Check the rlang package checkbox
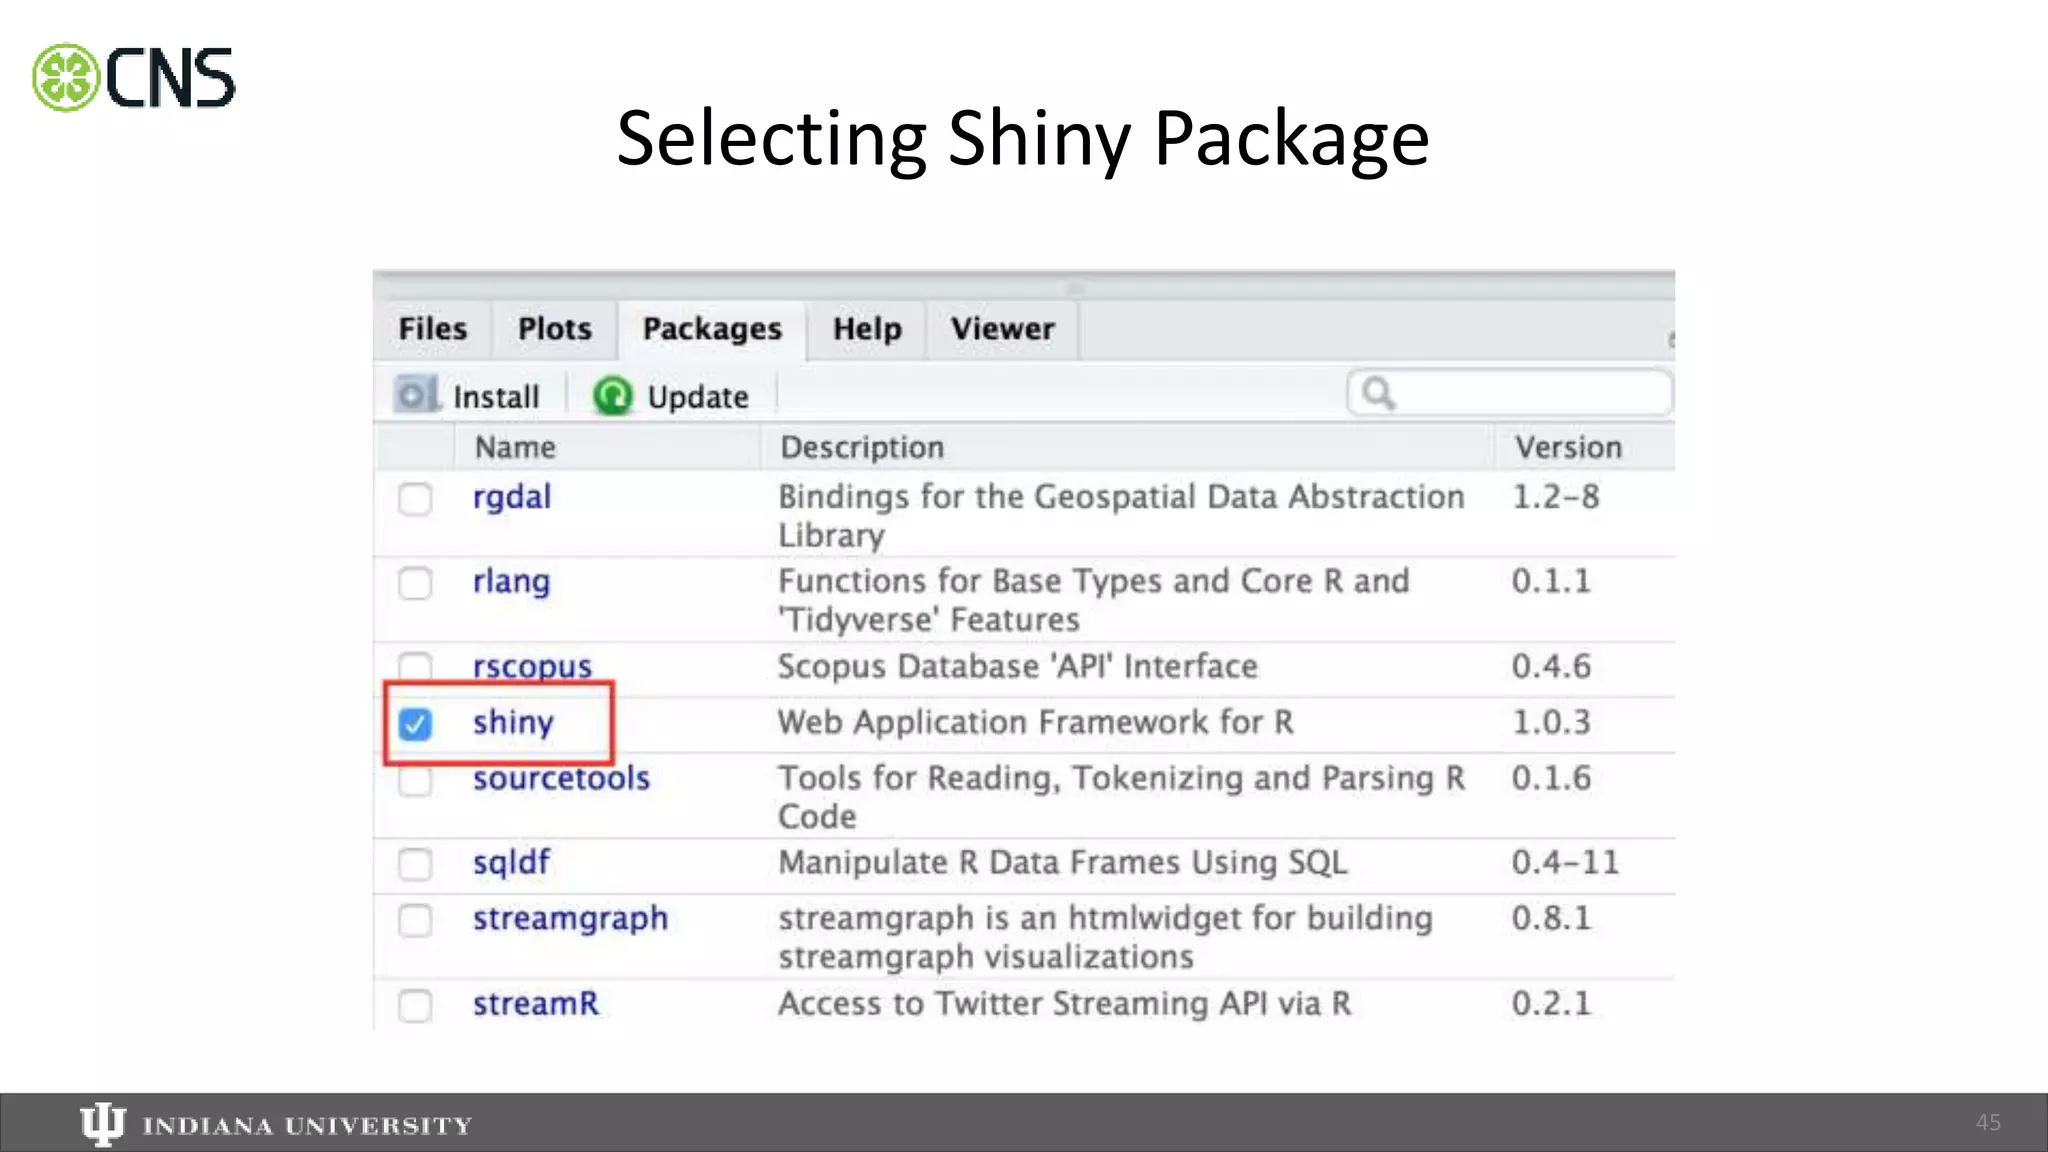Viewport: 2048px width, 1152px height. tap(415, 582)
